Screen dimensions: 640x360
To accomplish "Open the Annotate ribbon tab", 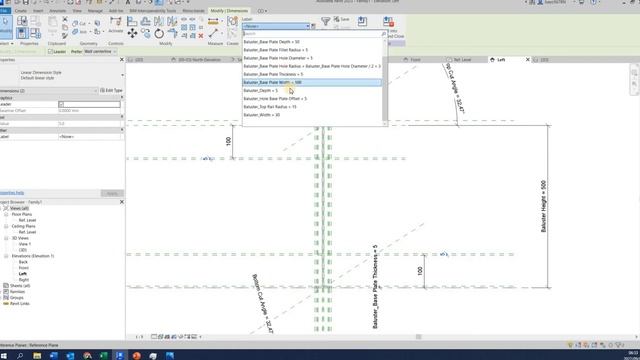I will tap(58, 11).
